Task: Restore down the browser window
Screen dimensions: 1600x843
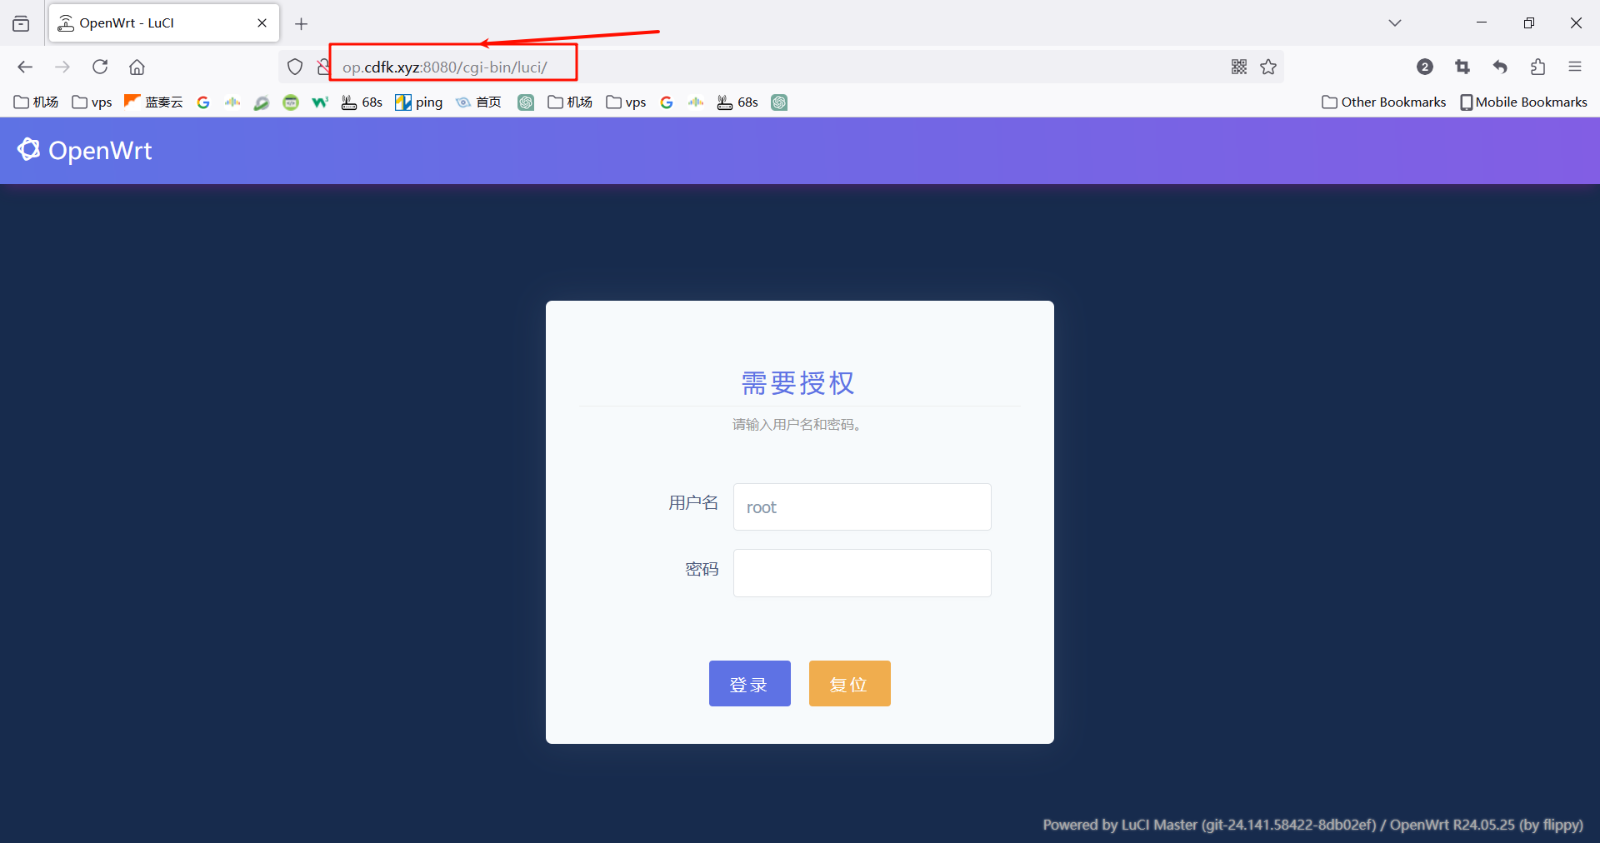Action: [1529, 23]
